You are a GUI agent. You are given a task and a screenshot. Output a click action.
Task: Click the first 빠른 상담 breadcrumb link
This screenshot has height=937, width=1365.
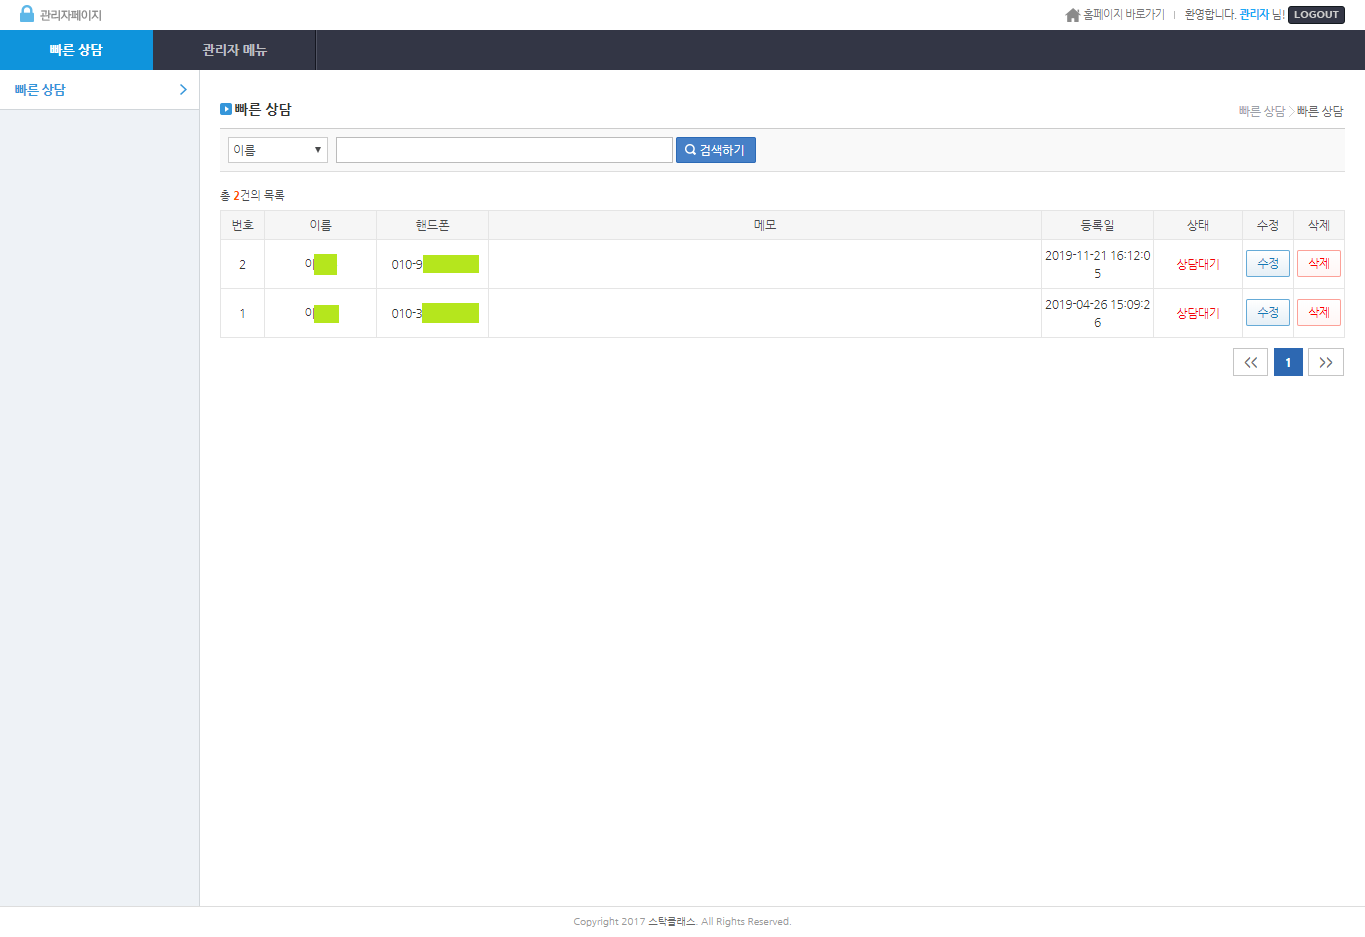[1261, 111]
